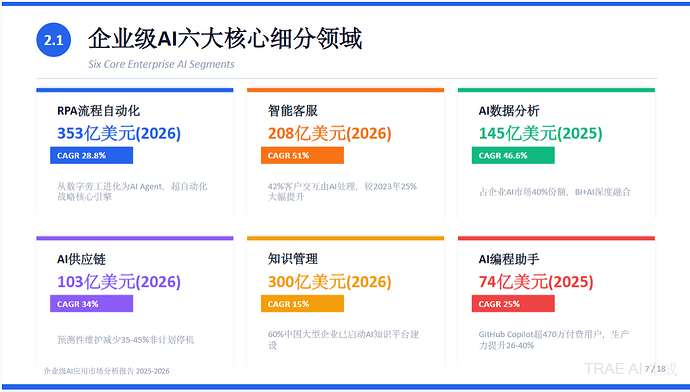This screenshot has width=690, height=392.
Task: Select the value 74亿美元(2025)
Action: click(536, 282)
